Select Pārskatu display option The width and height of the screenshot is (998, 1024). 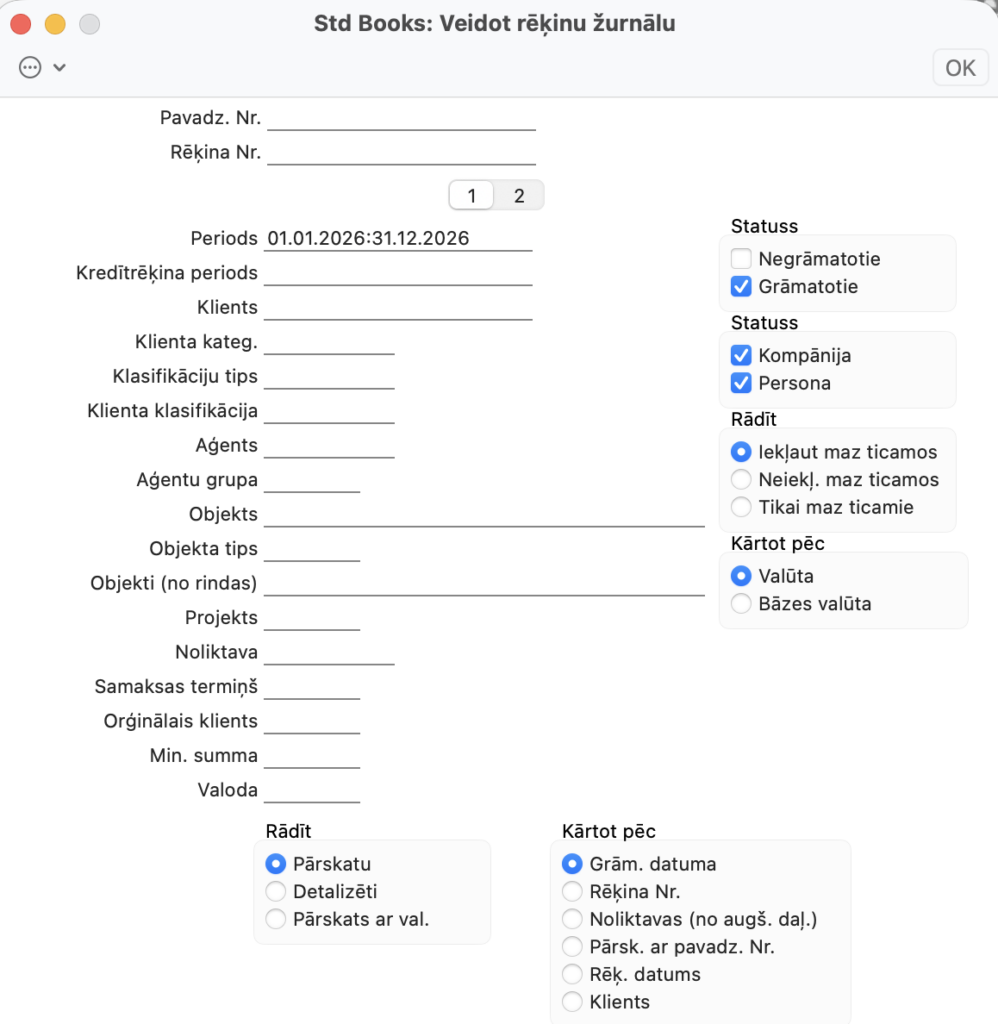coord(276,864)
